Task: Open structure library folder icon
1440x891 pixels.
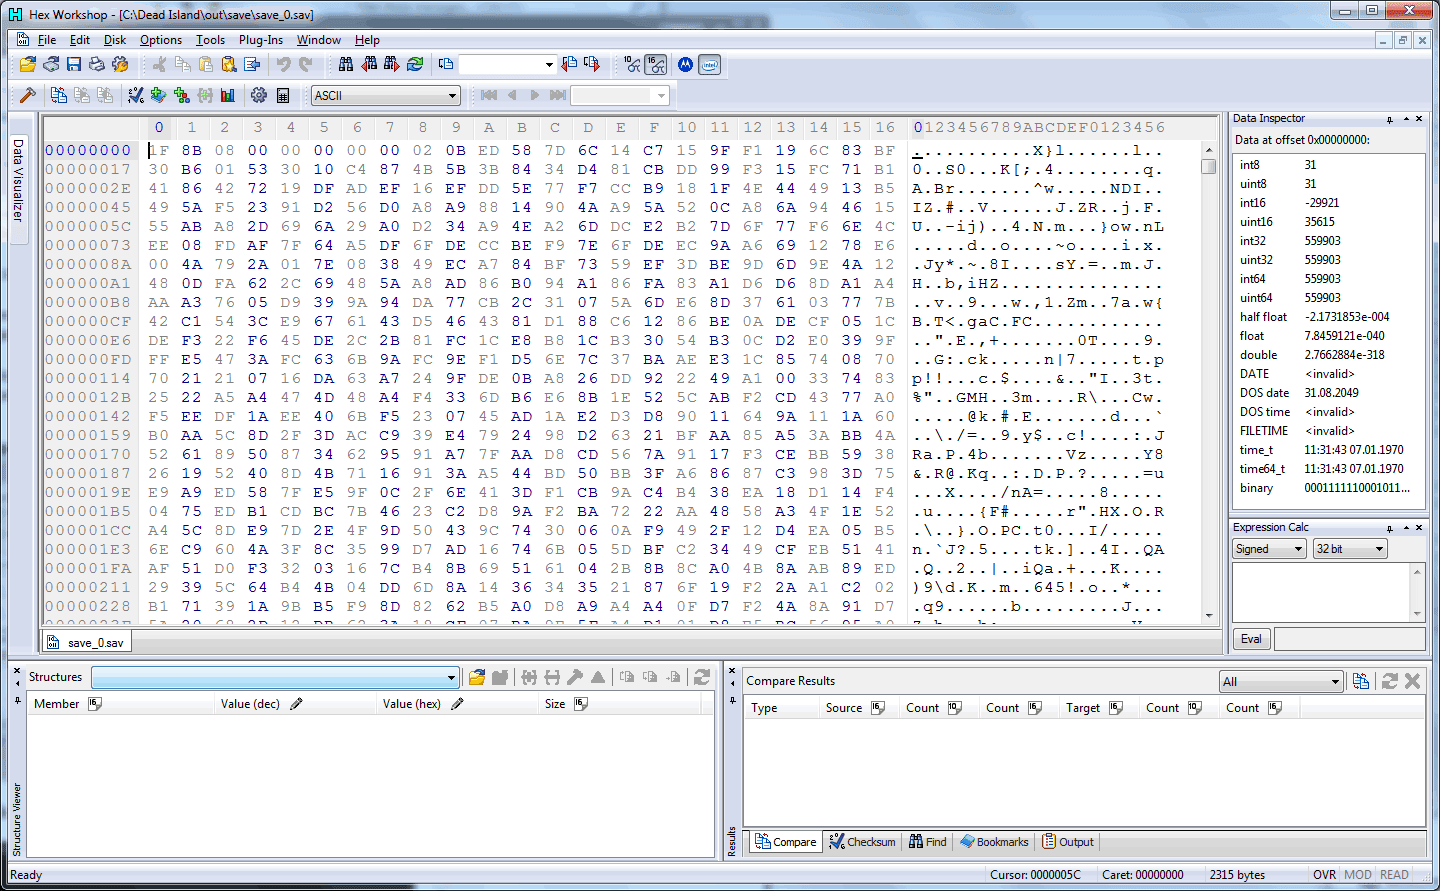Action: tap(477, 677)
